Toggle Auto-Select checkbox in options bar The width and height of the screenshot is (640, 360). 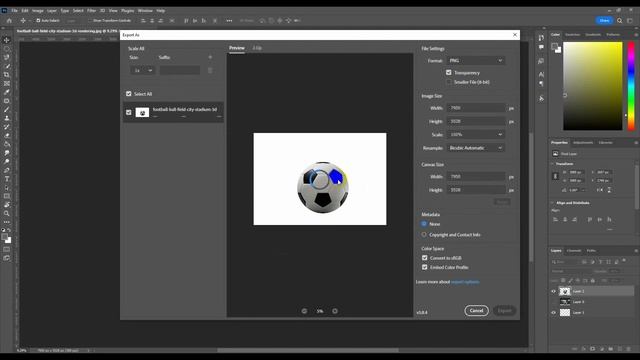point(38,20)
